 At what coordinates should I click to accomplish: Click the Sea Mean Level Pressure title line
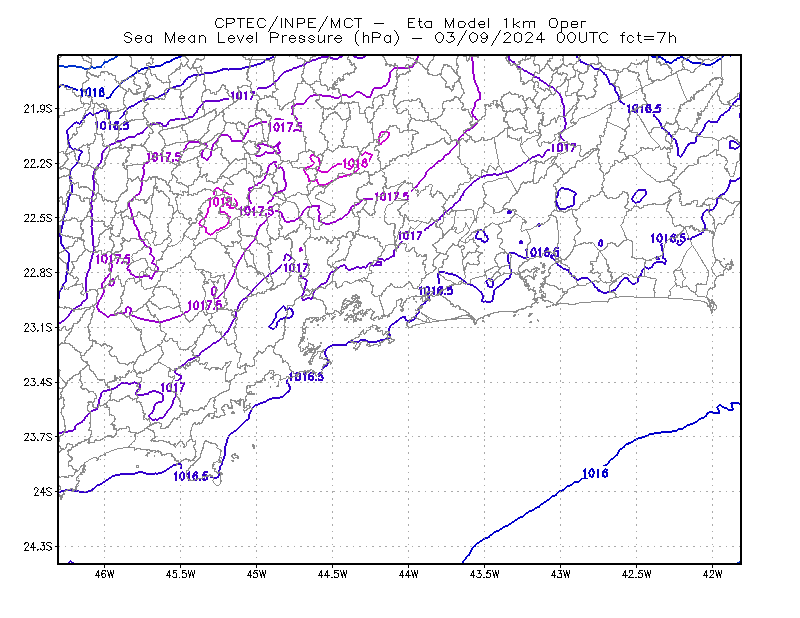(400, 38)
